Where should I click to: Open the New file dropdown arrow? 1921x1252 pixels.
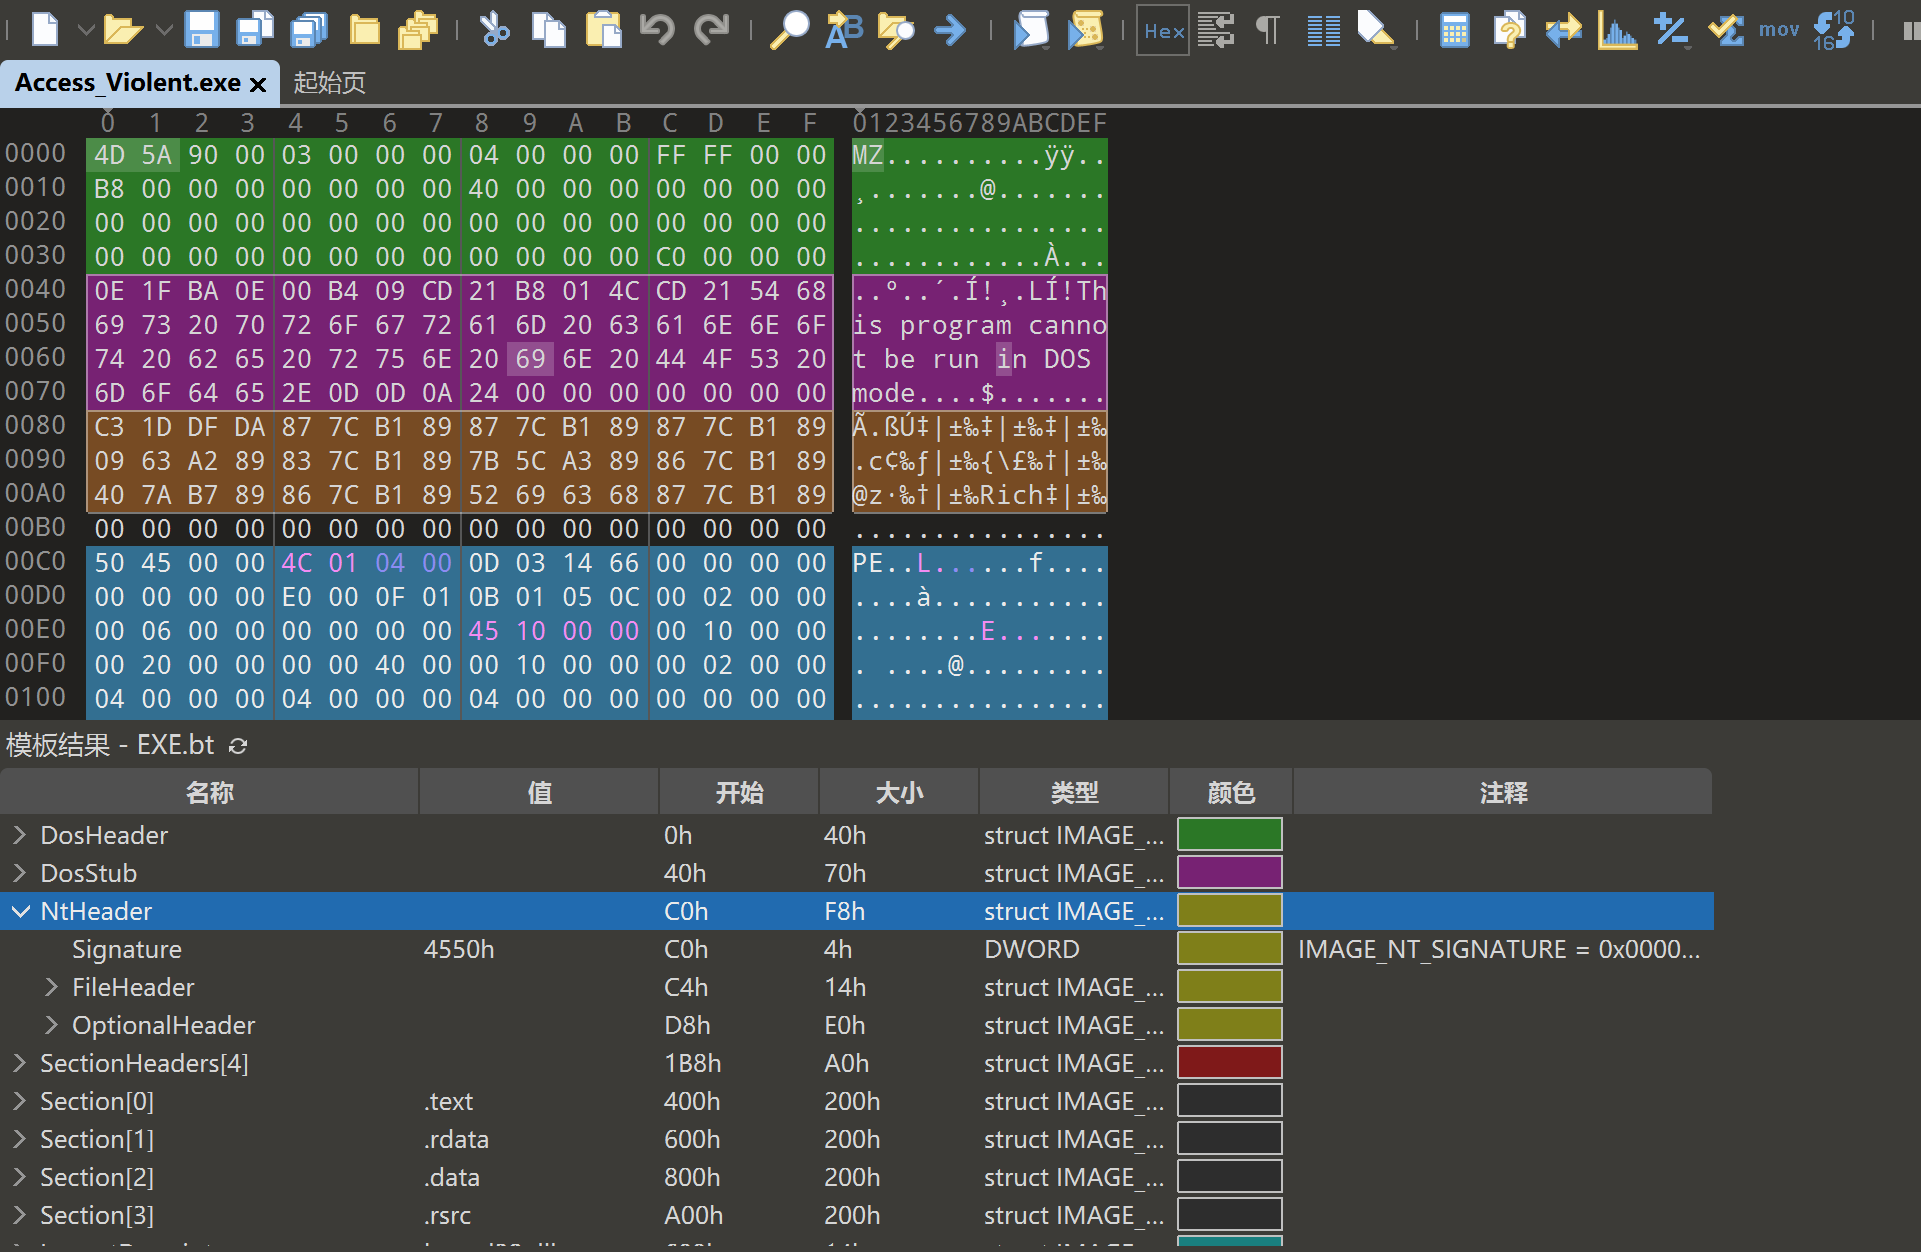(x=86, y=30)
